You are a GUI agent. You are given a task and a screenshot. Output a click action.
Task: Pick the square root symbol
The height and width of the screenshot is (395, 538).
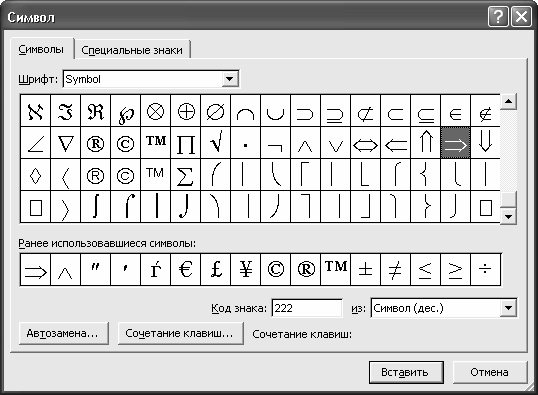(x=215, y=142)
